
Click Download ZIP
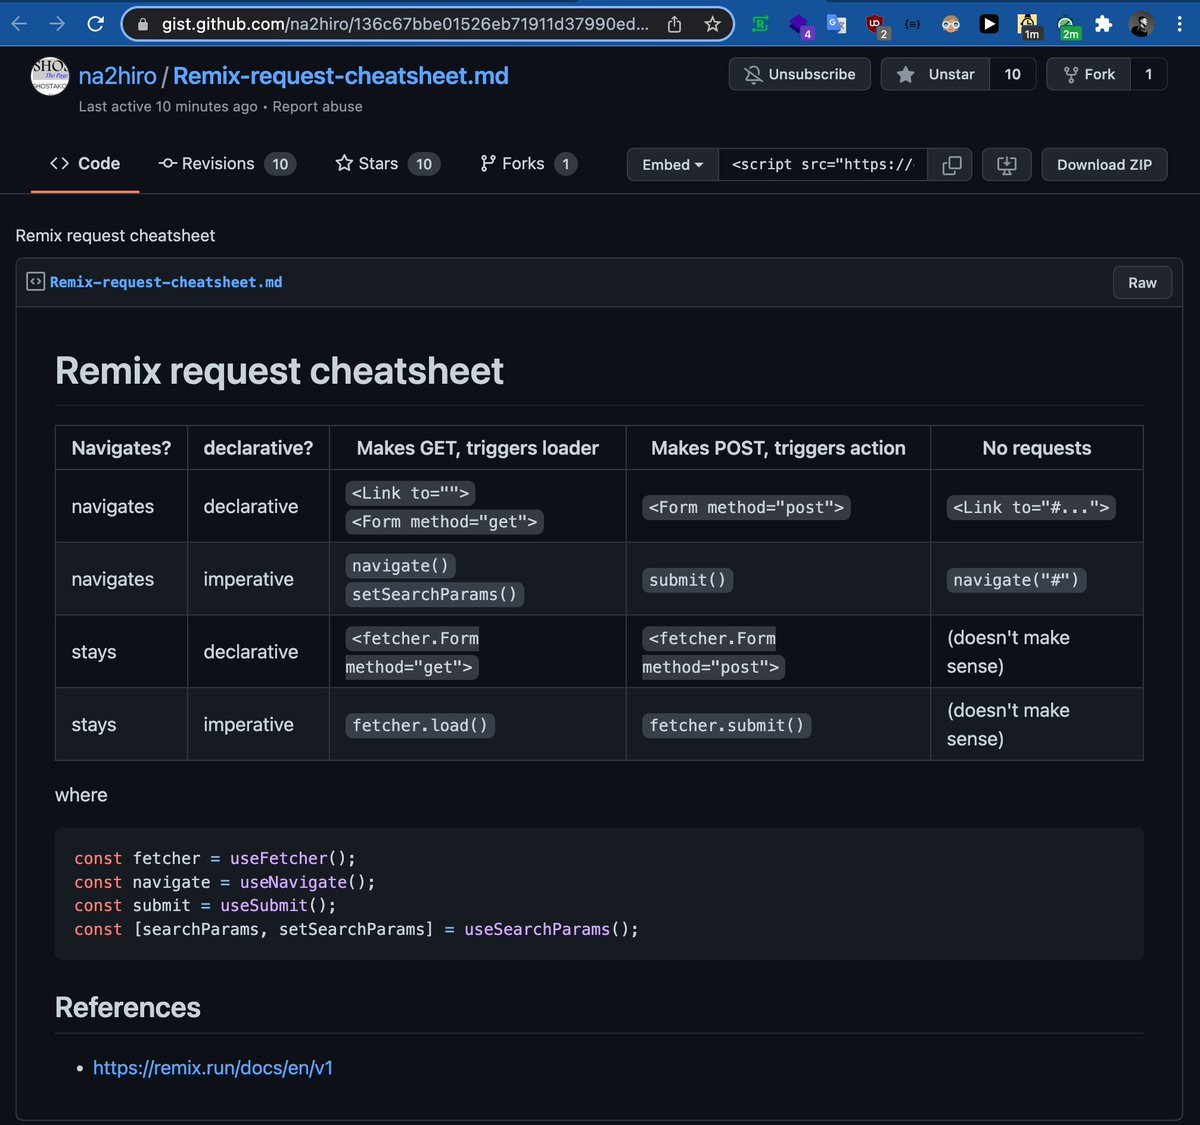click(x=1104, y=165)
